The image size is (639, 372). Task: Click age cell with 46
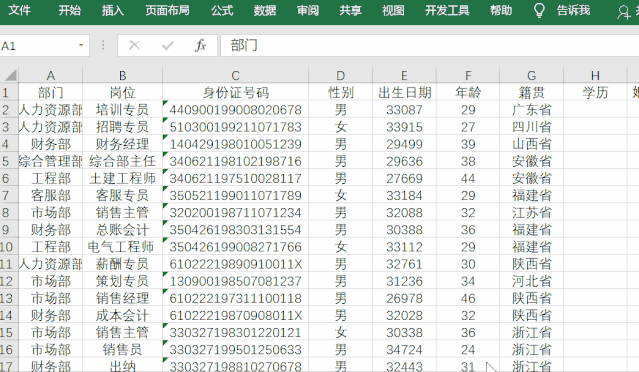468,298
